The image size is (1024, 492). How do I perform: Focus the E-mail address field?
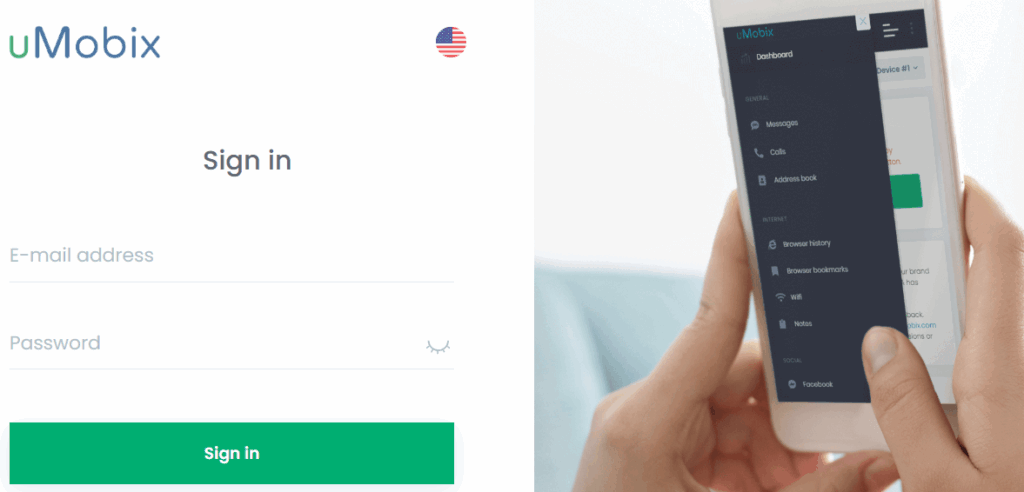pyautogui.click(x=231, y=255)
